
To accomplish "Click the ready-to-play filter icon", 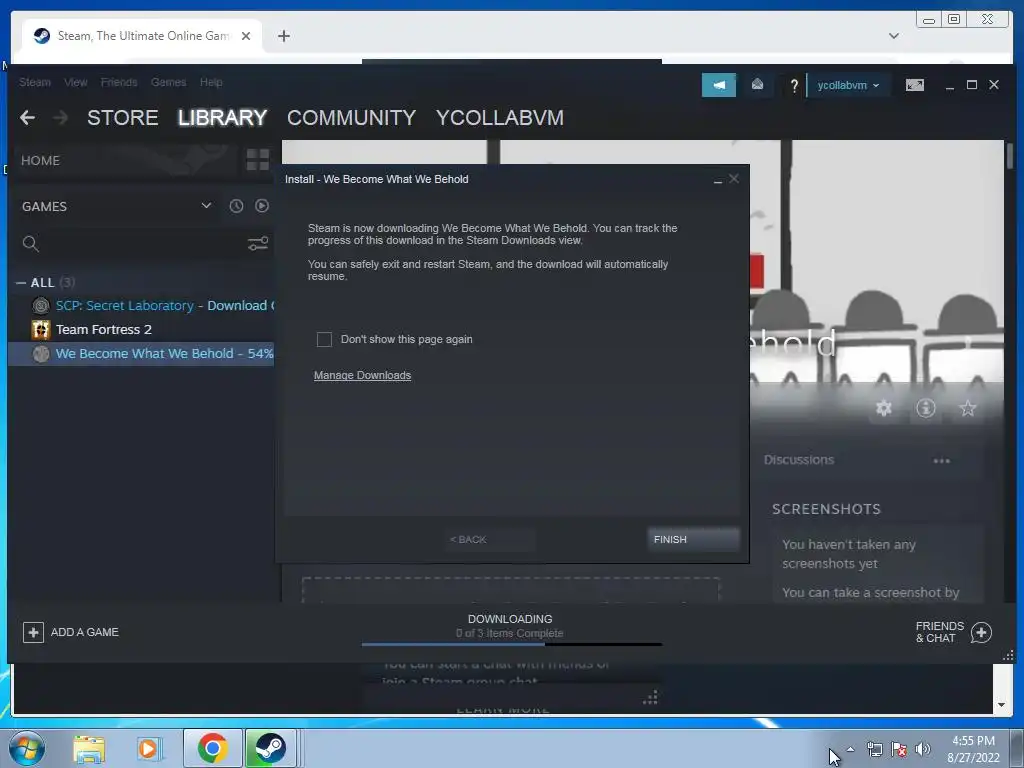I will [x=262, y=206].
